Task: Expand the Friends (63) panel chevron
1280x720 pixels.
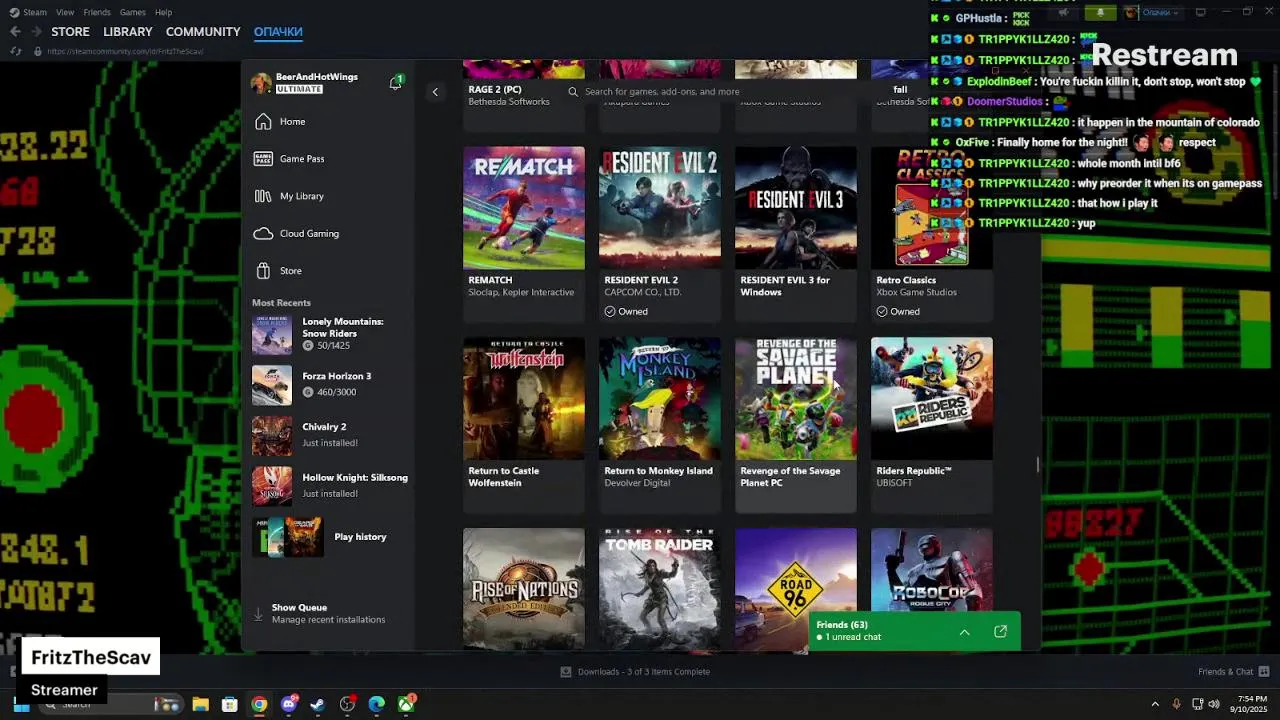Action: tap(964, 632)
